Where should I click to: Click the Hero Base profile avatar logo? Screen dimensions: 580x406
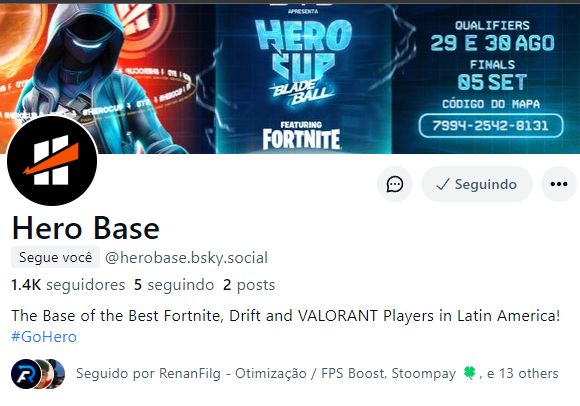coord(52,160)
